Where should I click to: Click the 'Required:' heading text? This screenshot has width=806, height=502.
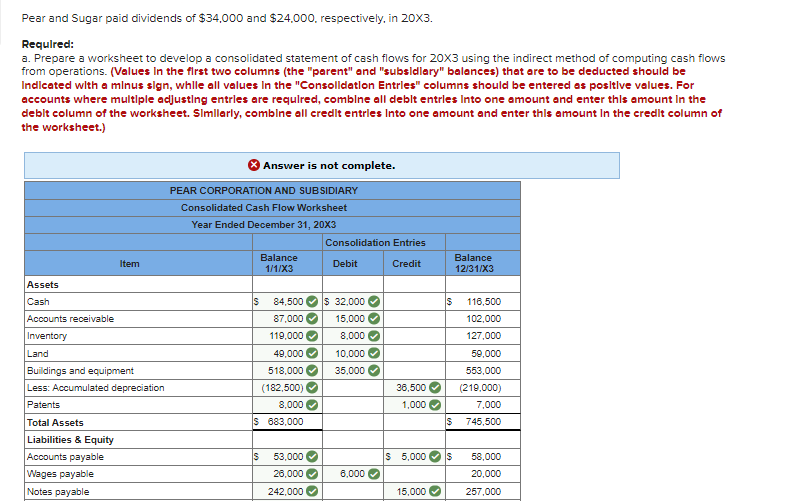click(x=47, y=44)
